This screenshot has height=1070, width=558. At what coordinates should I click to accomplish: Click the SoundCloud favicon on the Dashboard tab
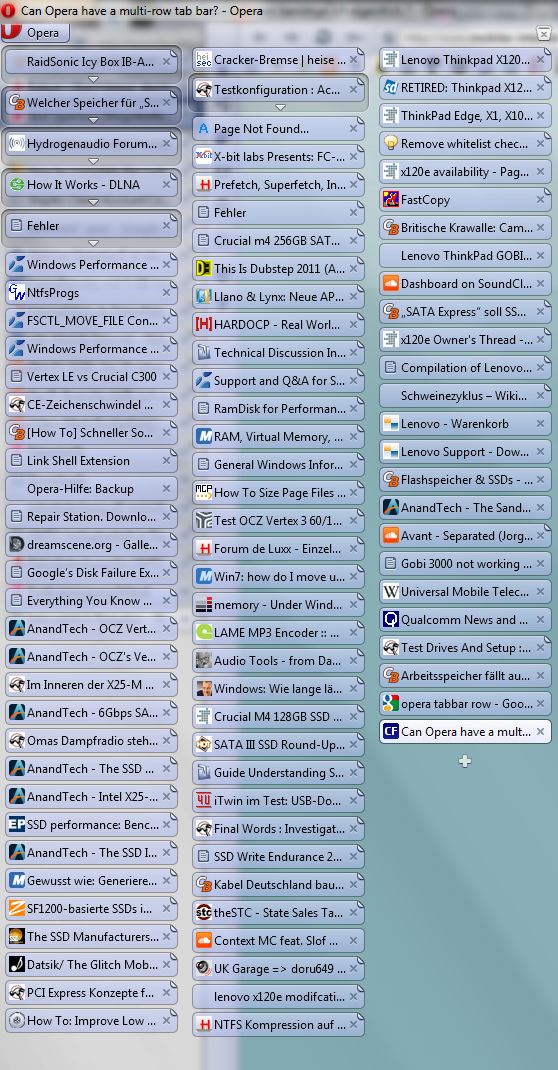[391, 283]
